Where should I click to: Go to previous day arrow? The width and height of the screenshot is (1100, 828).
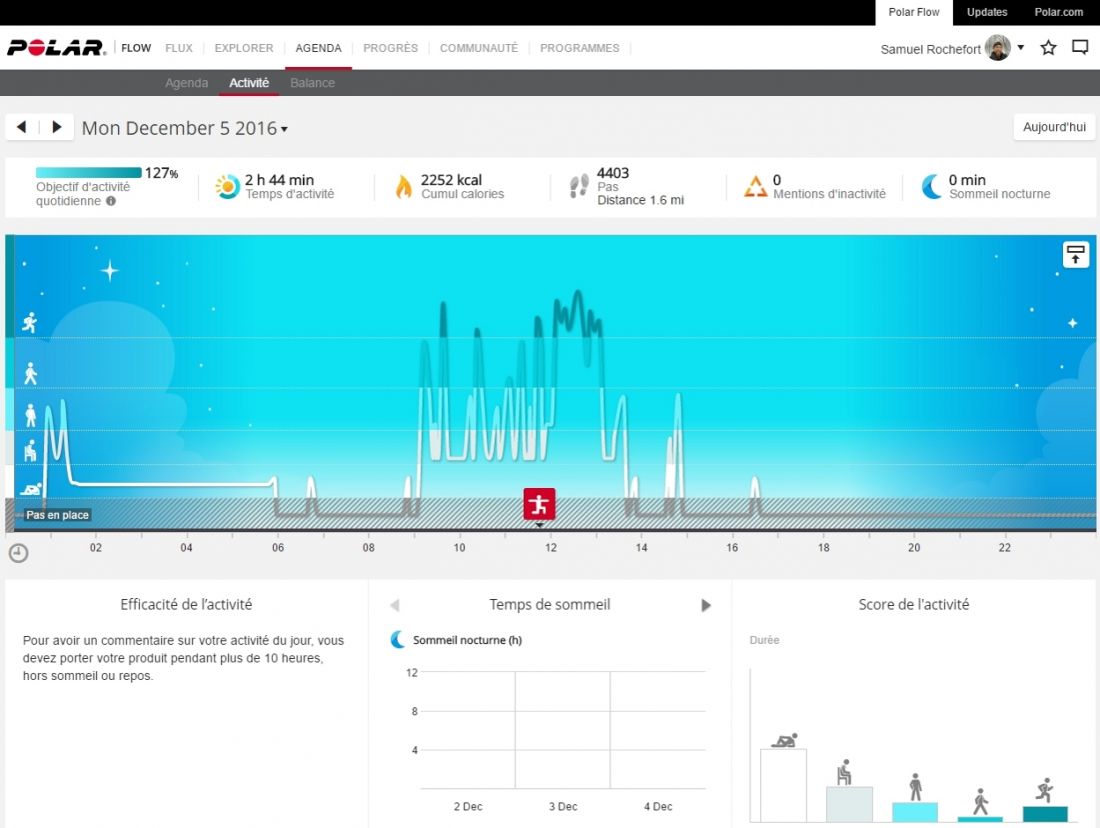pos(21,127)
